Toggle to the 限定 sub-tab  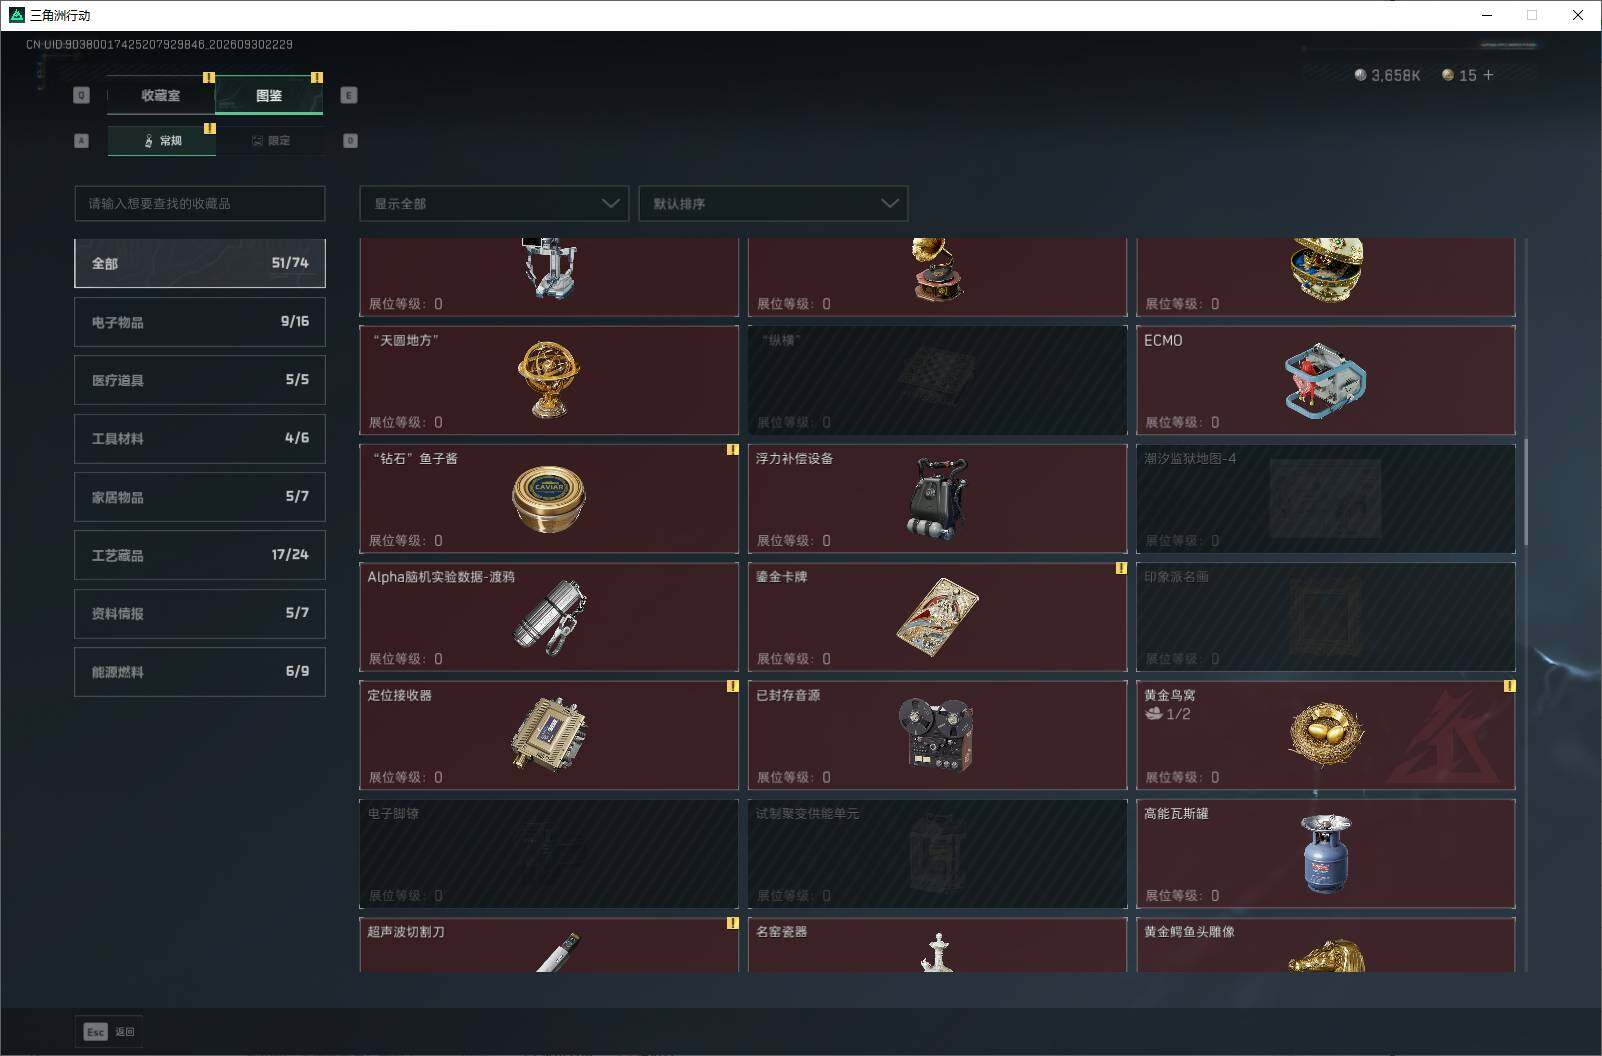tap(270, 140)
